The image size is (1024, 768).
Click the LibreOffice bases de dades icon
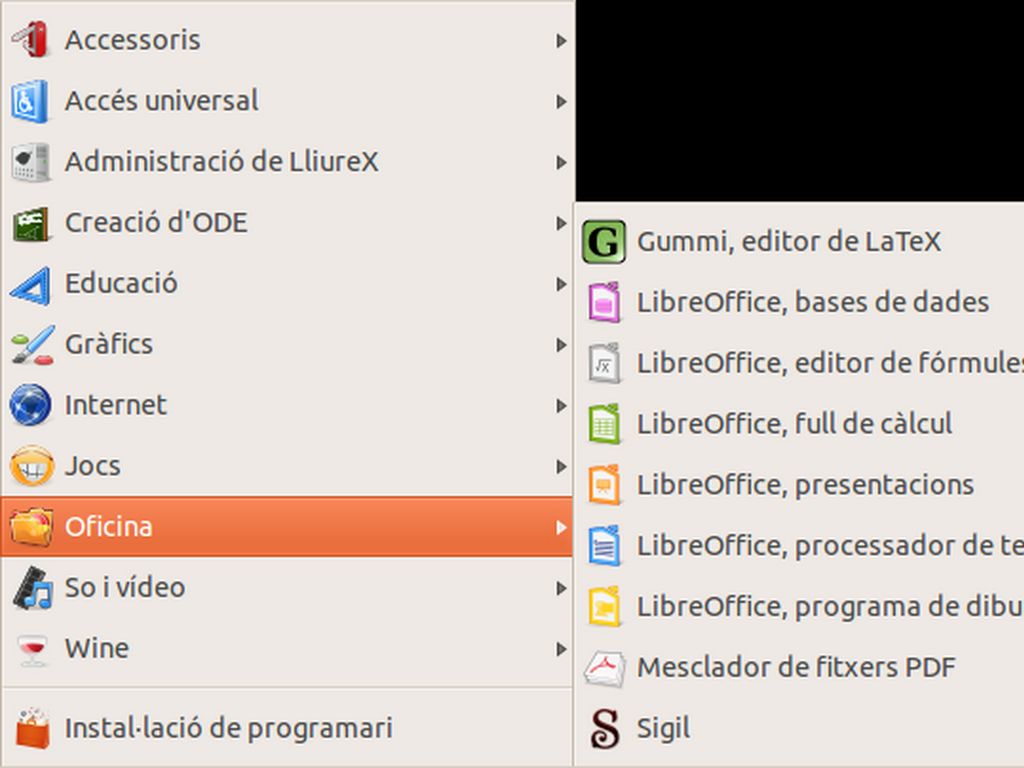[604, 303]
